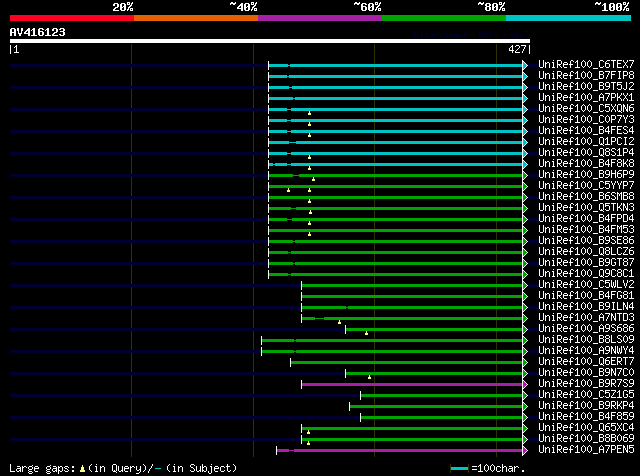Click the cyan arrowhead ending the UniRef100_C6TEX7 alignment
The image size is (640, 476).
tap(525, 65)
